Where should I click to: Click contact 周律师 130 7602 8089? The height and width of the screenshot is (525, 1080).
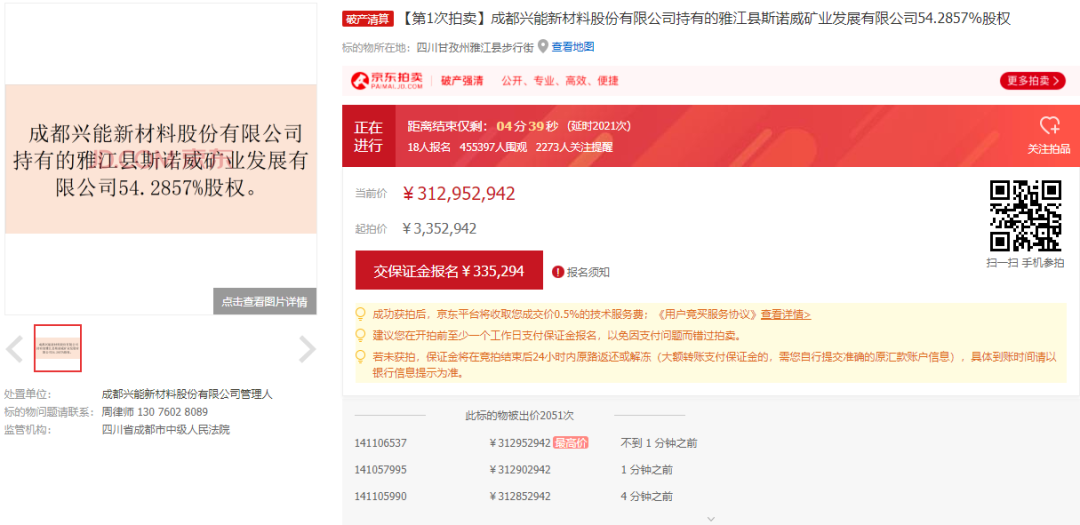pyautogui.click(x=155, y=412)
